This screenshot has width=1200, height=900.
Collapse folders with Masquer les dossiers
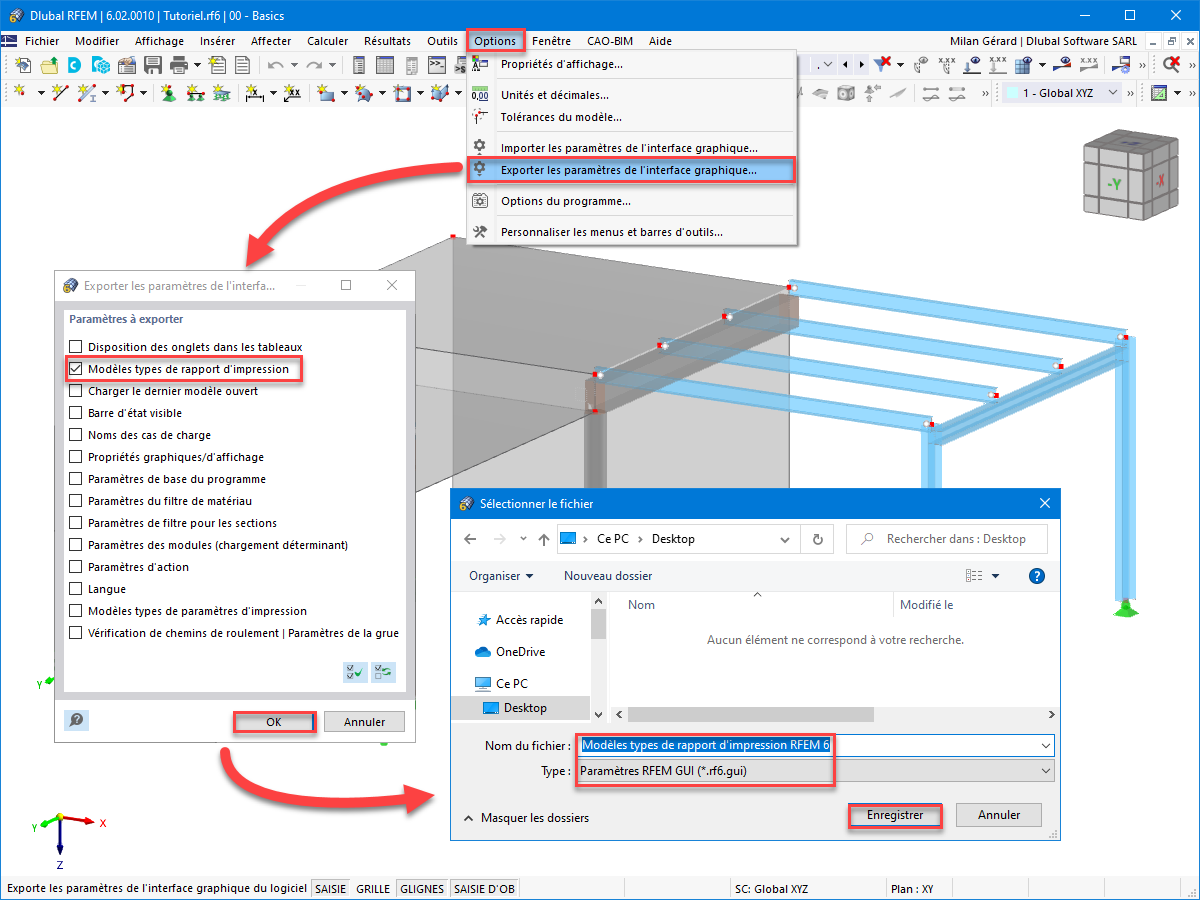[526, 818]
